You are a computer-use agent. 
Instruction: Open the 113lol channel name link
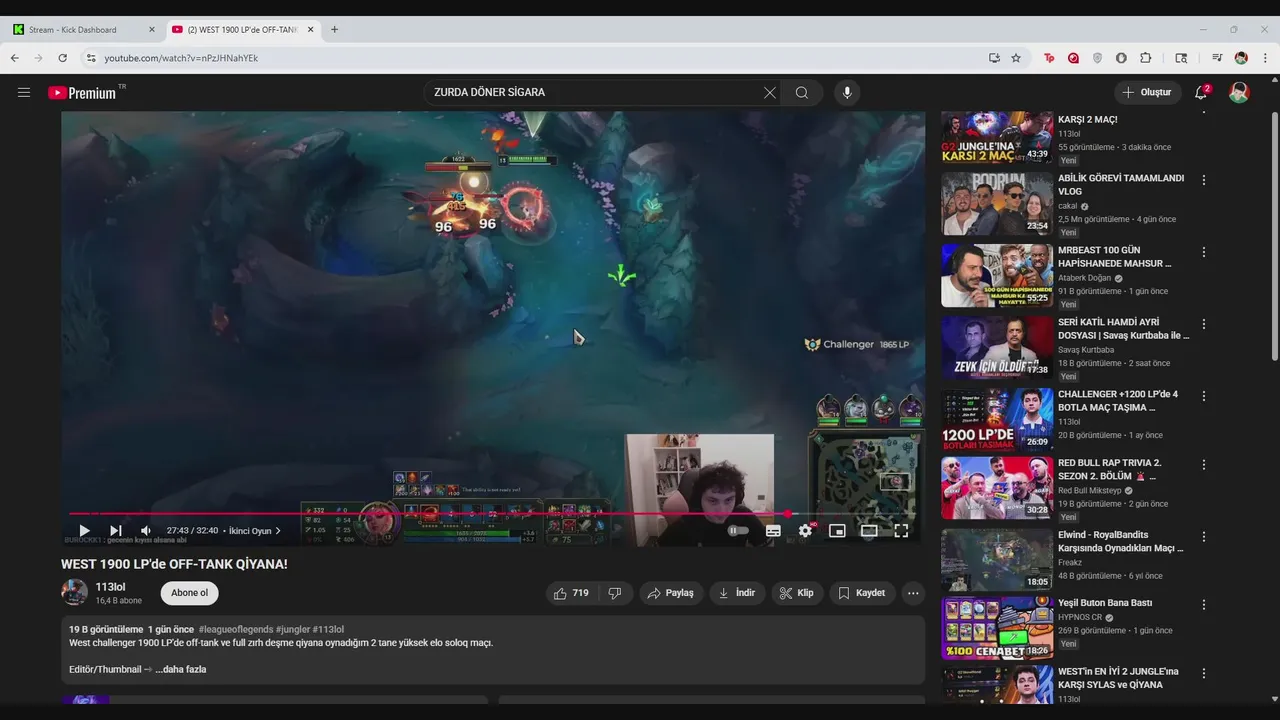point(110,587)
